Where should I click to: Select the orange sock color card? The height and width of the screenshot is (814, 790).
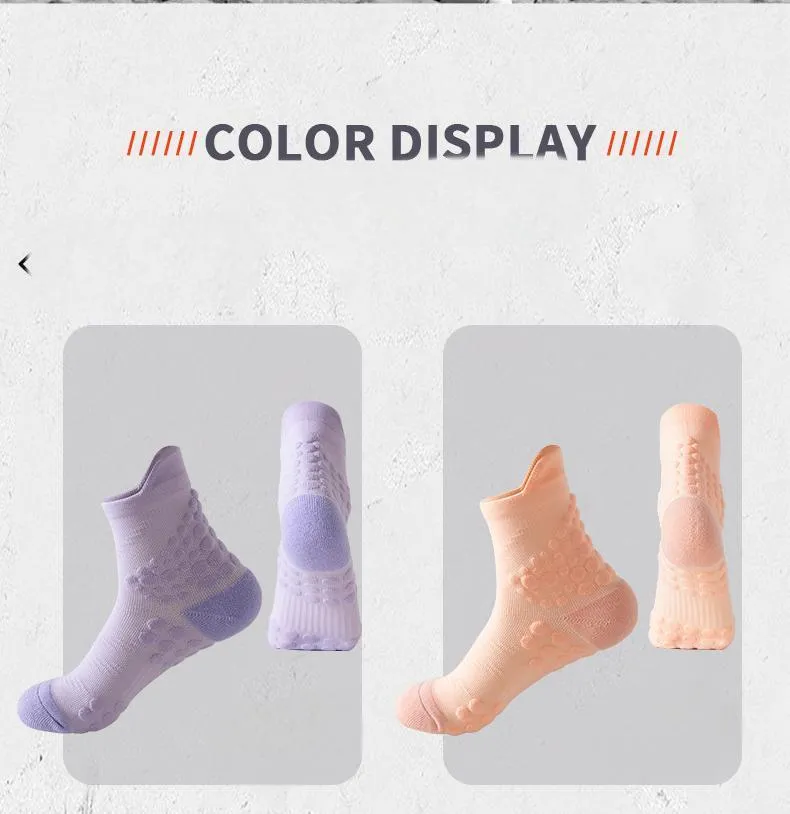pyautogui.click(x=592, y=554)
